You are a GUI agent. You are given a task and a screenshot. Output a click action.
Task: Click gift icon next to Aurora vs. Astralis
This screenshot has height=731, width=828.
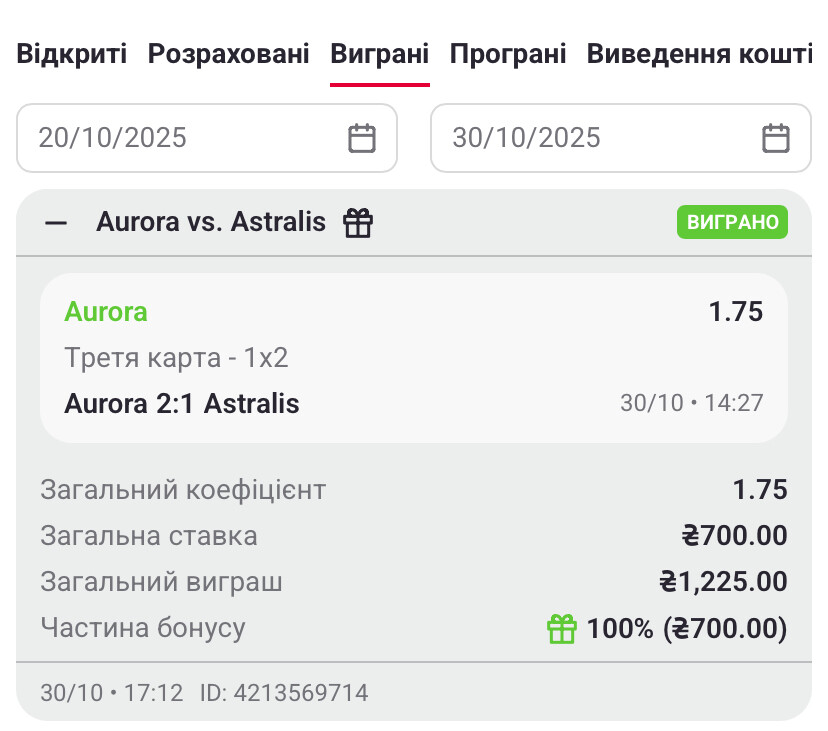[x=358, y=223]
